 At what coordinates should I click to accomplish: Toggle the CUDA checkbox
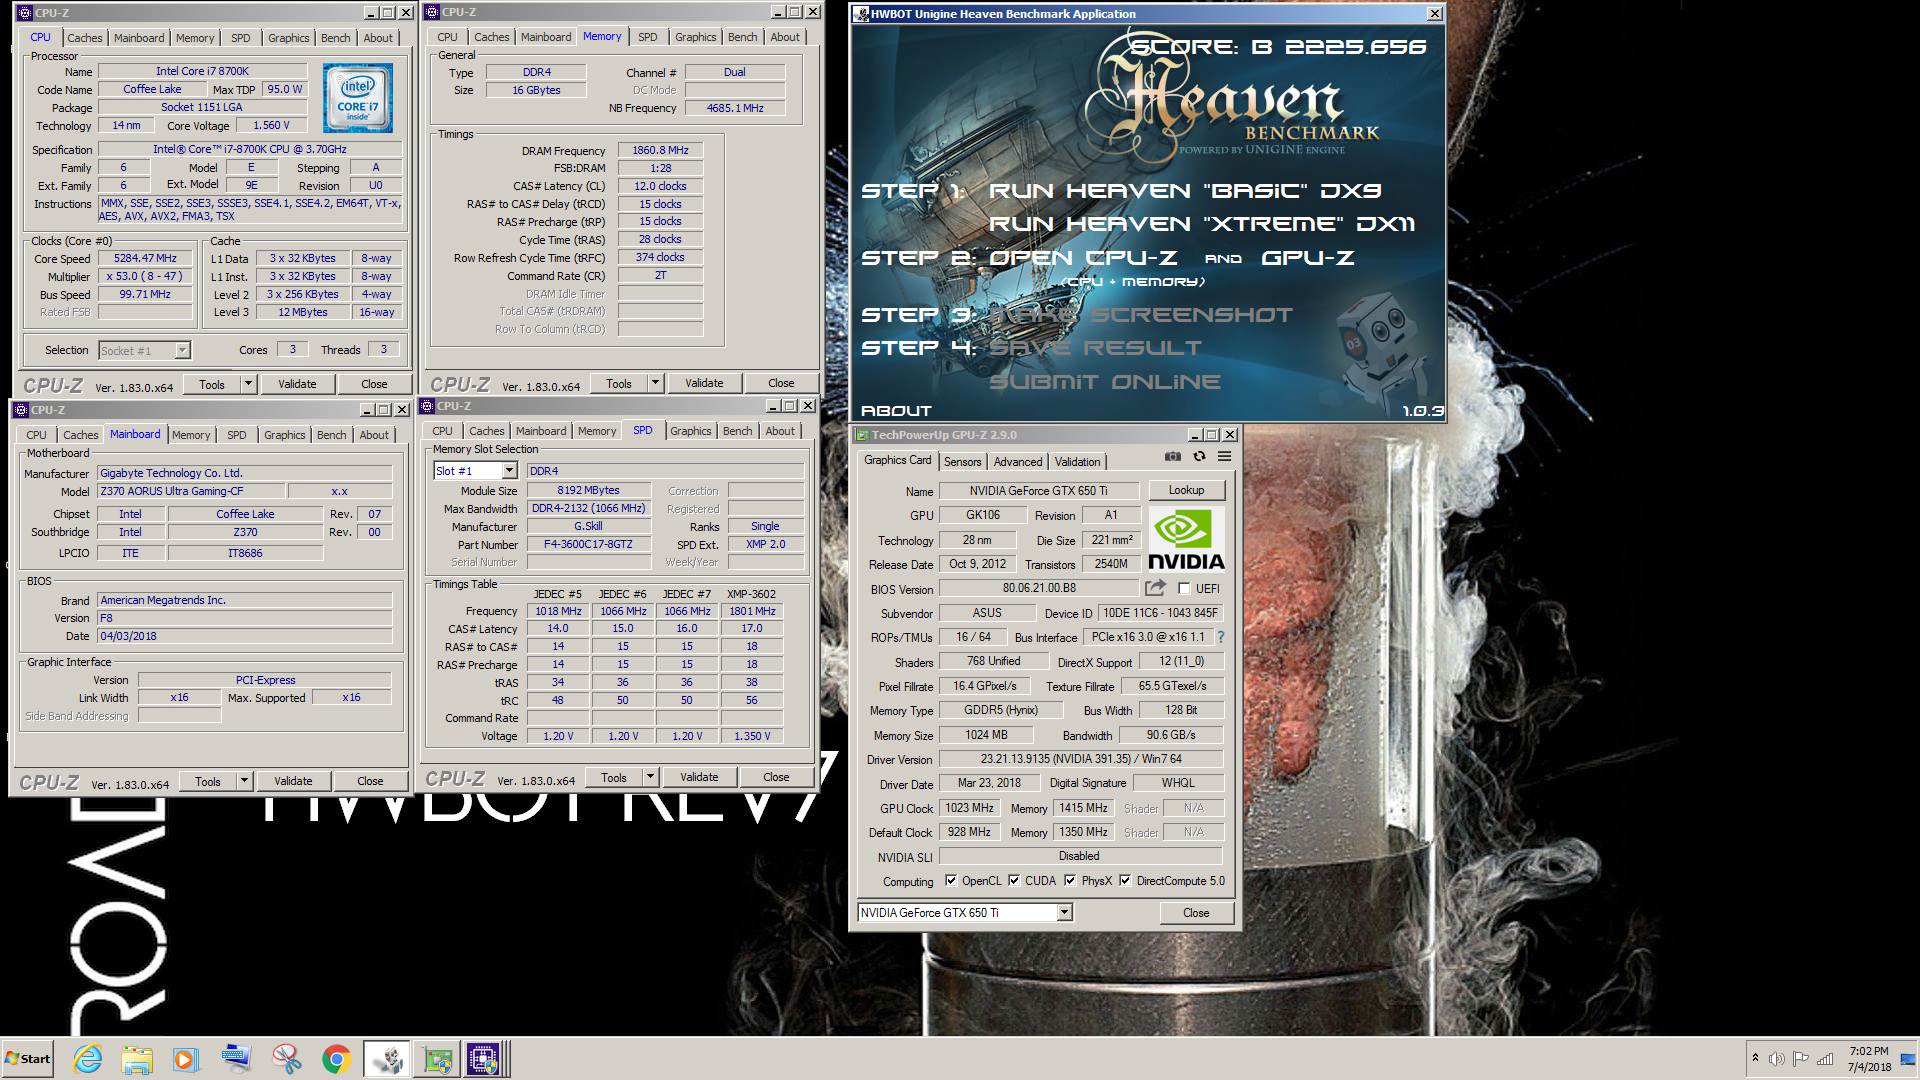click(1014, 881)
